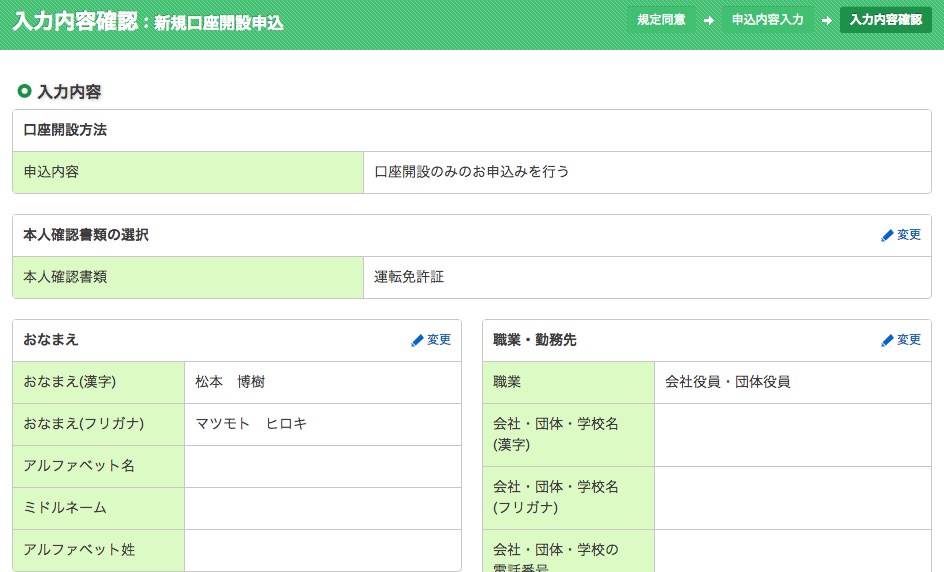944x572 pixels.
Task: Click the 会社役員・団体役員 occupation value
Action: click(x=727, y=382)
